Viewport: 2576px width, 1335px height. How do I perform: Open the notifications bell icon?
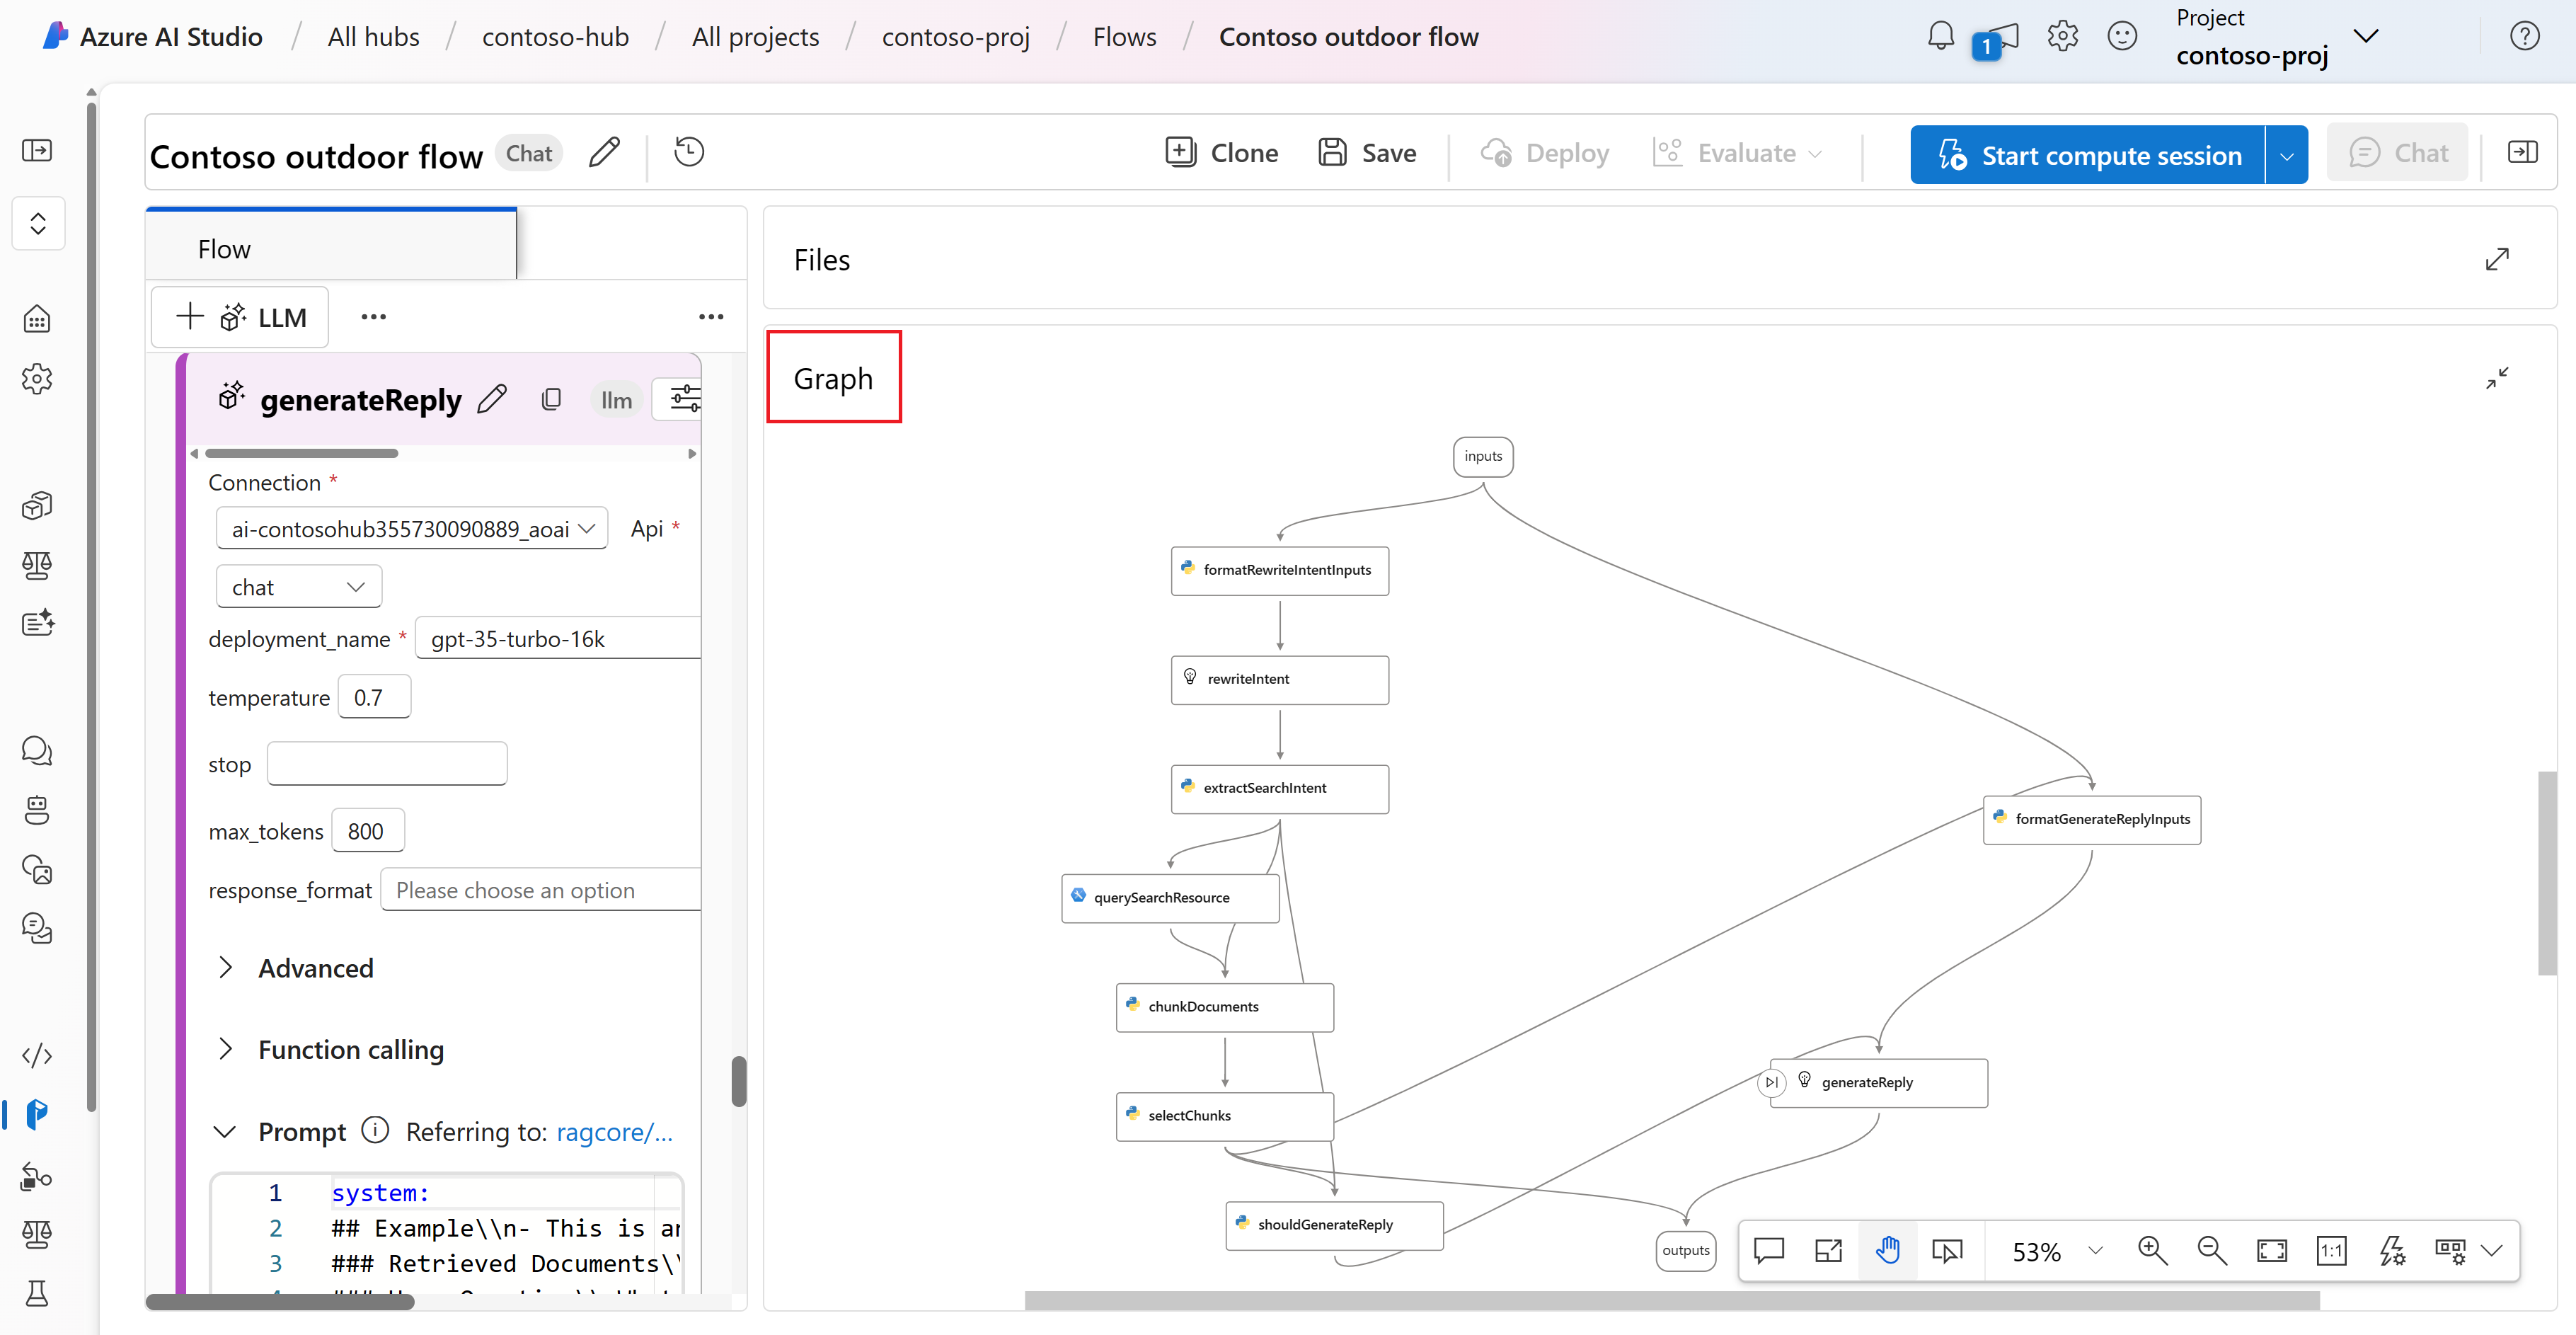[x=1940, y=36]
